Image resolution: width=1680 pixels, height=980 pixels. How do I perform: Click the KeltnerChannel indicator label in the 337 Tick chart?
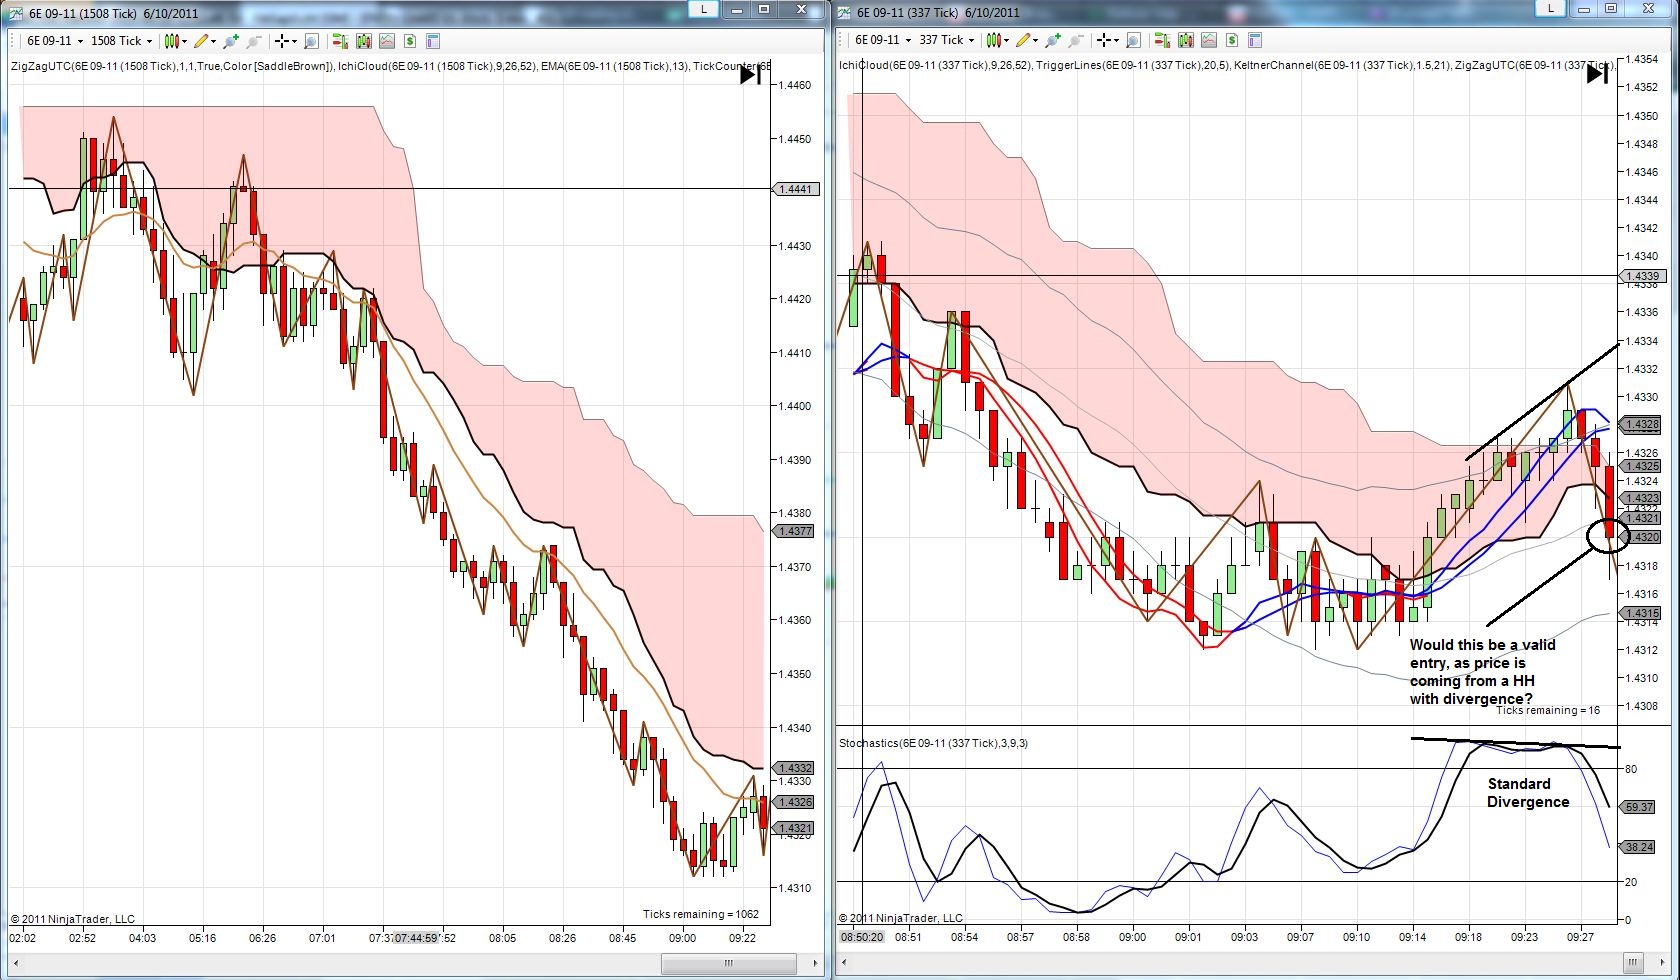point(1341,66)
